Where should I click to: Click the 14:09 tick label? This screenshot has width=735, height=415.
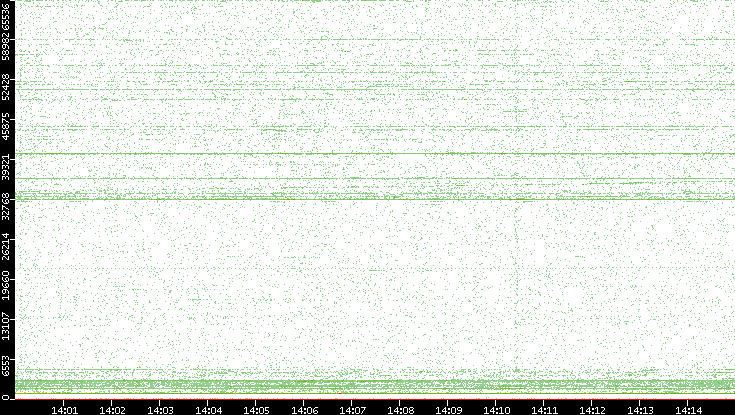[x=448, y=409]
